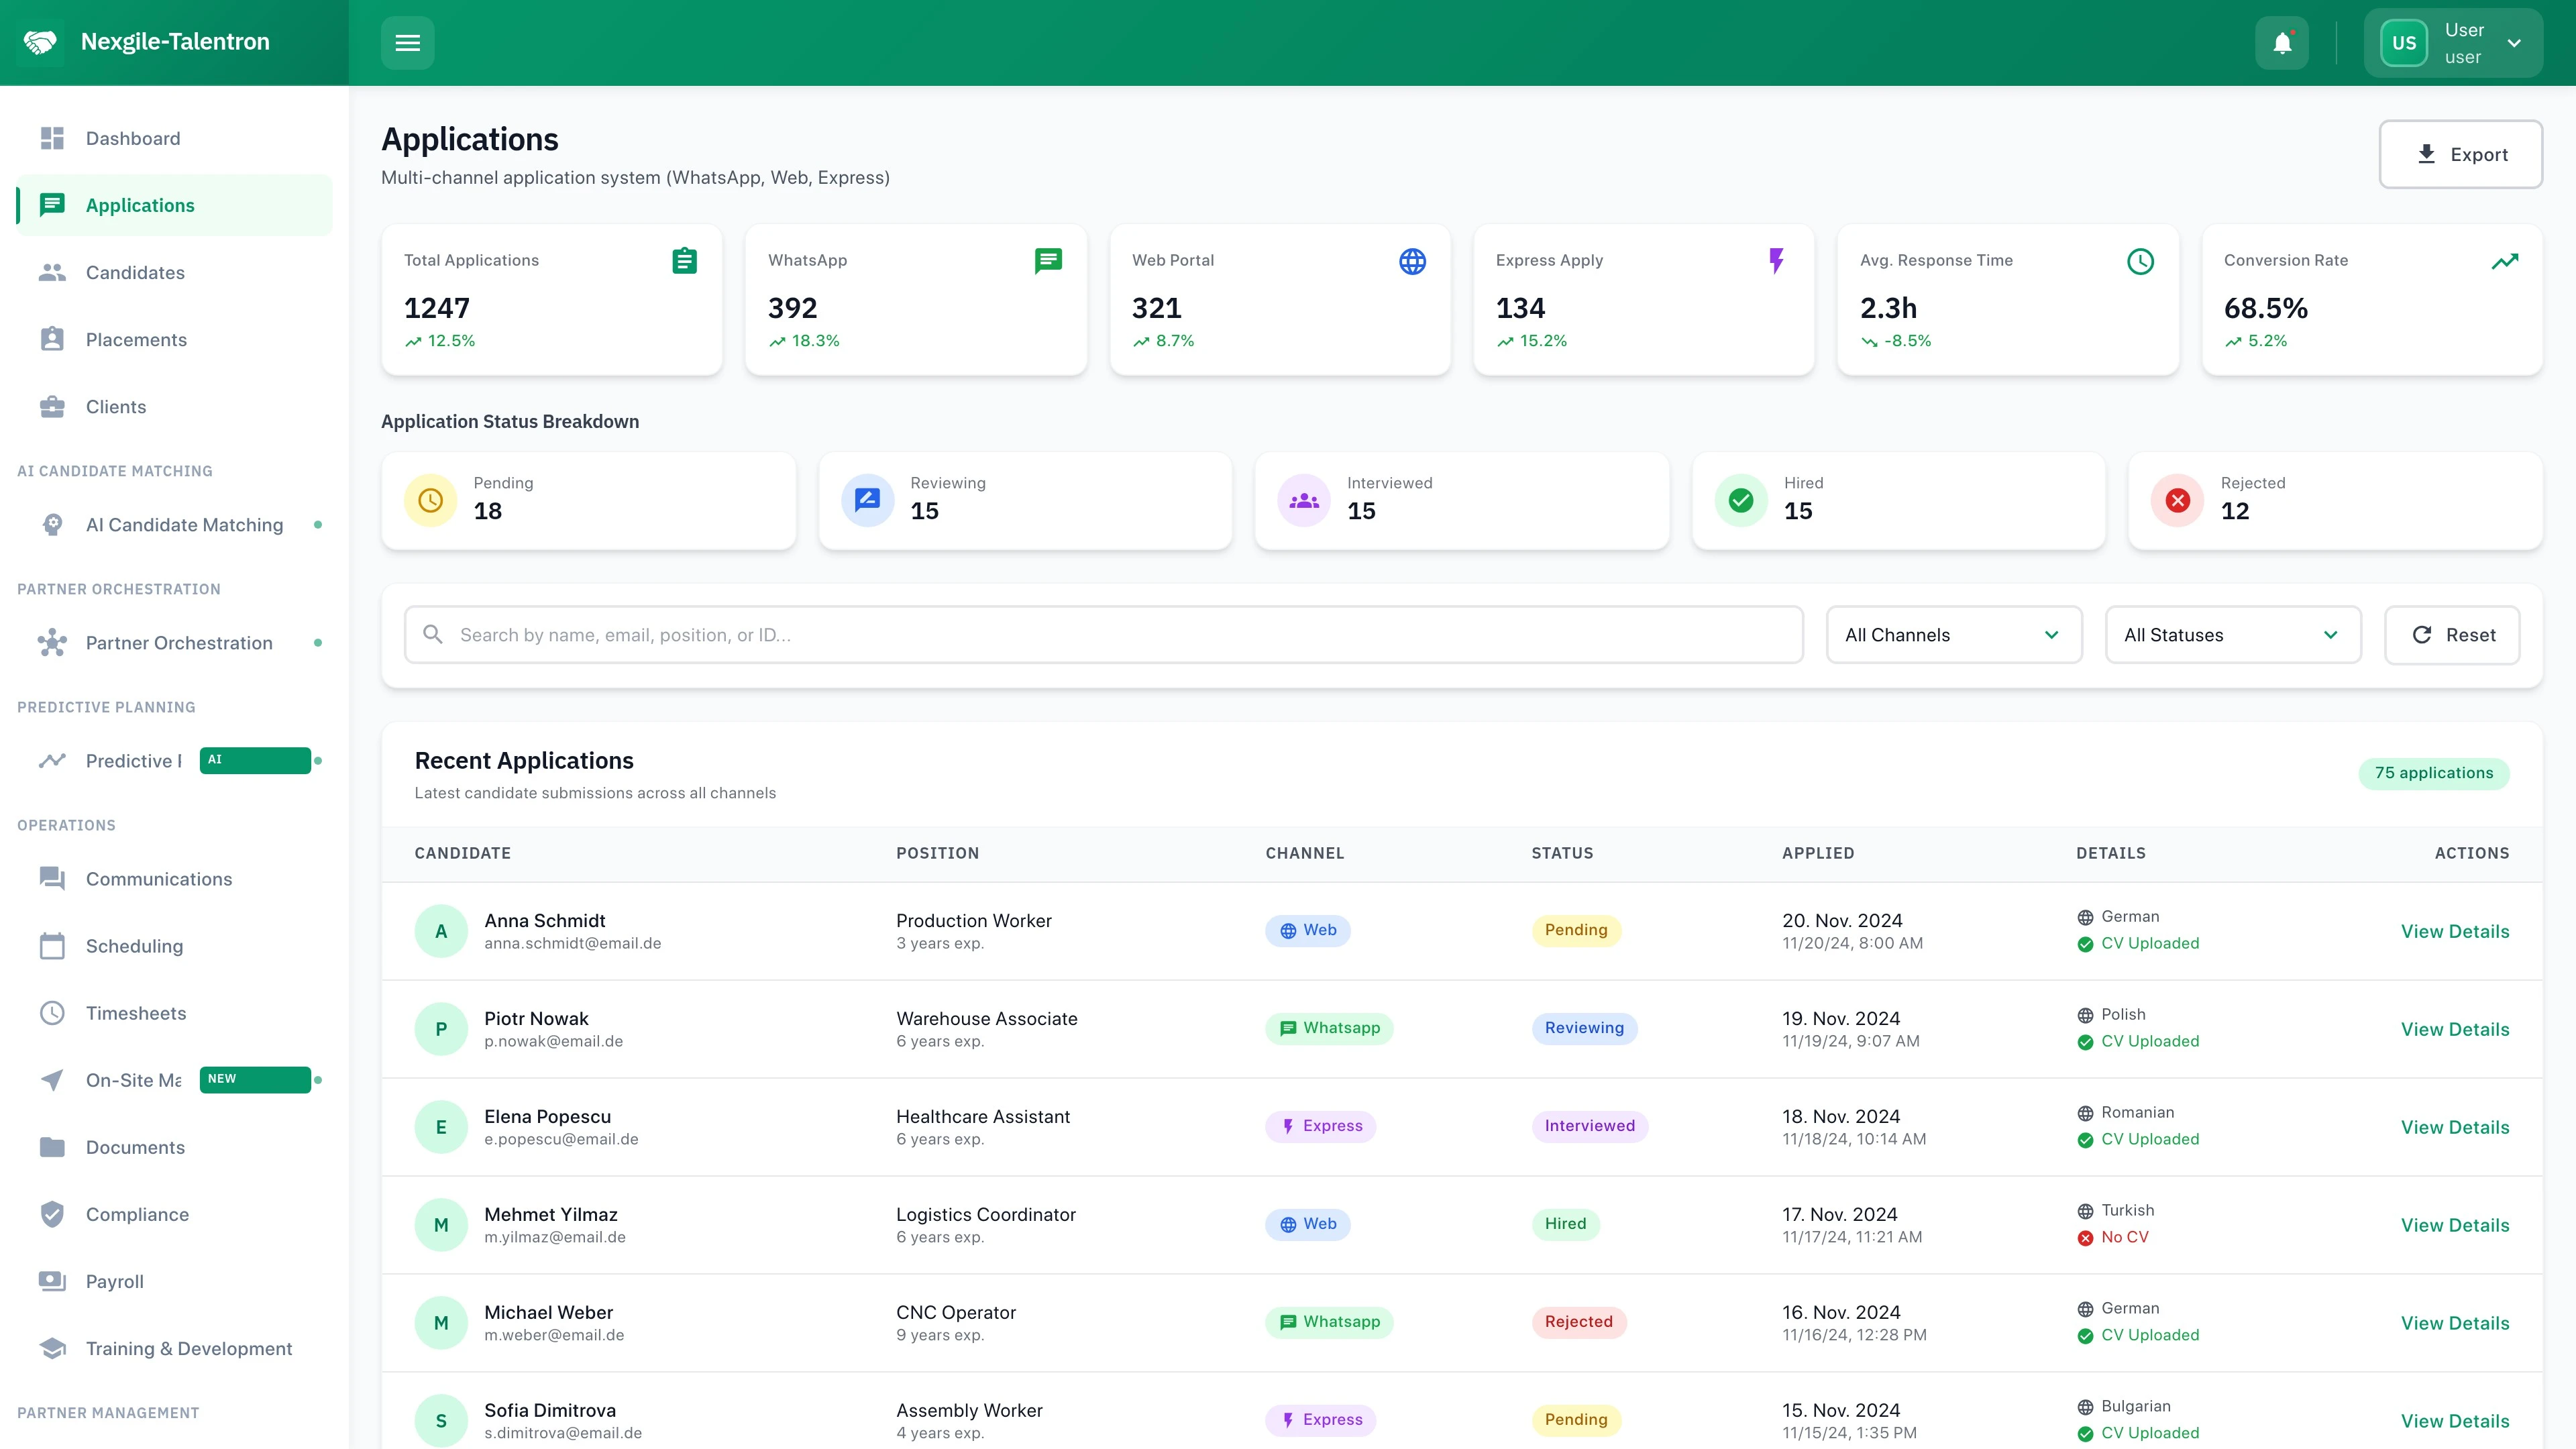View Details for Anna Schmidt
The height and width of the screenshot is (1449, 2576).
[2456, 930]
